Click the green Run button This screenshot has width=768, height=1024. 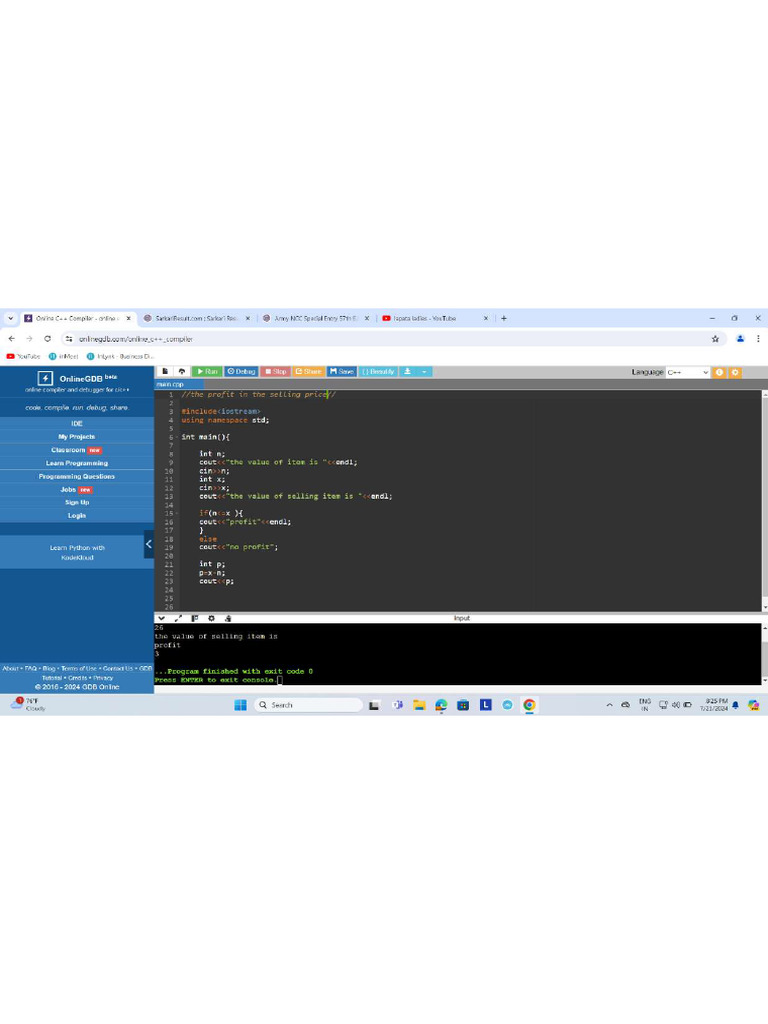coord(207,372)
